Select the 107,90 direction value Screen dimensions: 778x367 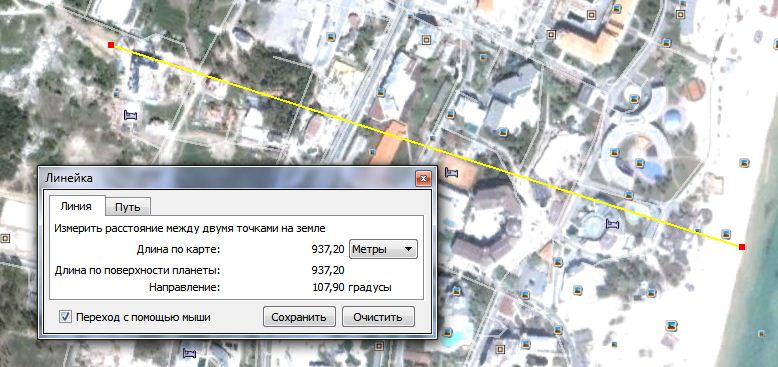pos(329,287)
